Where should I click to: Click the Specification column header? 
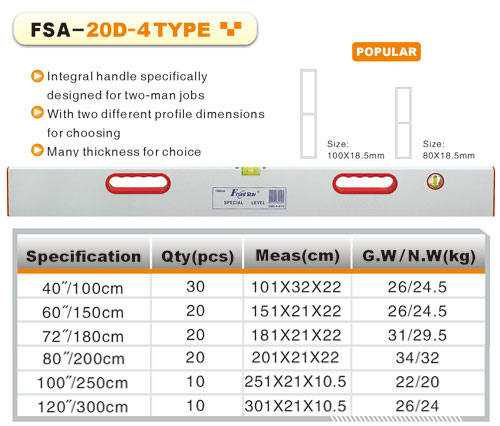[84, 256]
